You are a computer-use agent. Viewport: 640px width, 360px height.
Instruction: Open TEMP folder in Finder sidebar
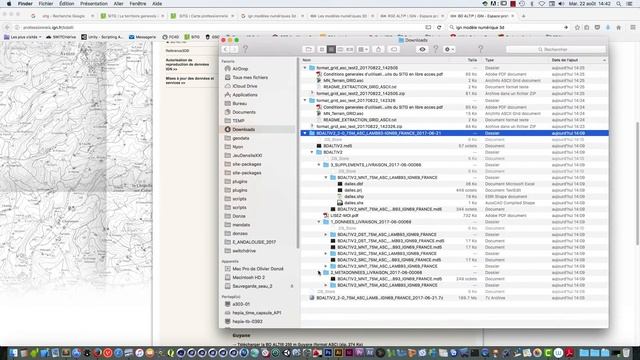(238, 121)
